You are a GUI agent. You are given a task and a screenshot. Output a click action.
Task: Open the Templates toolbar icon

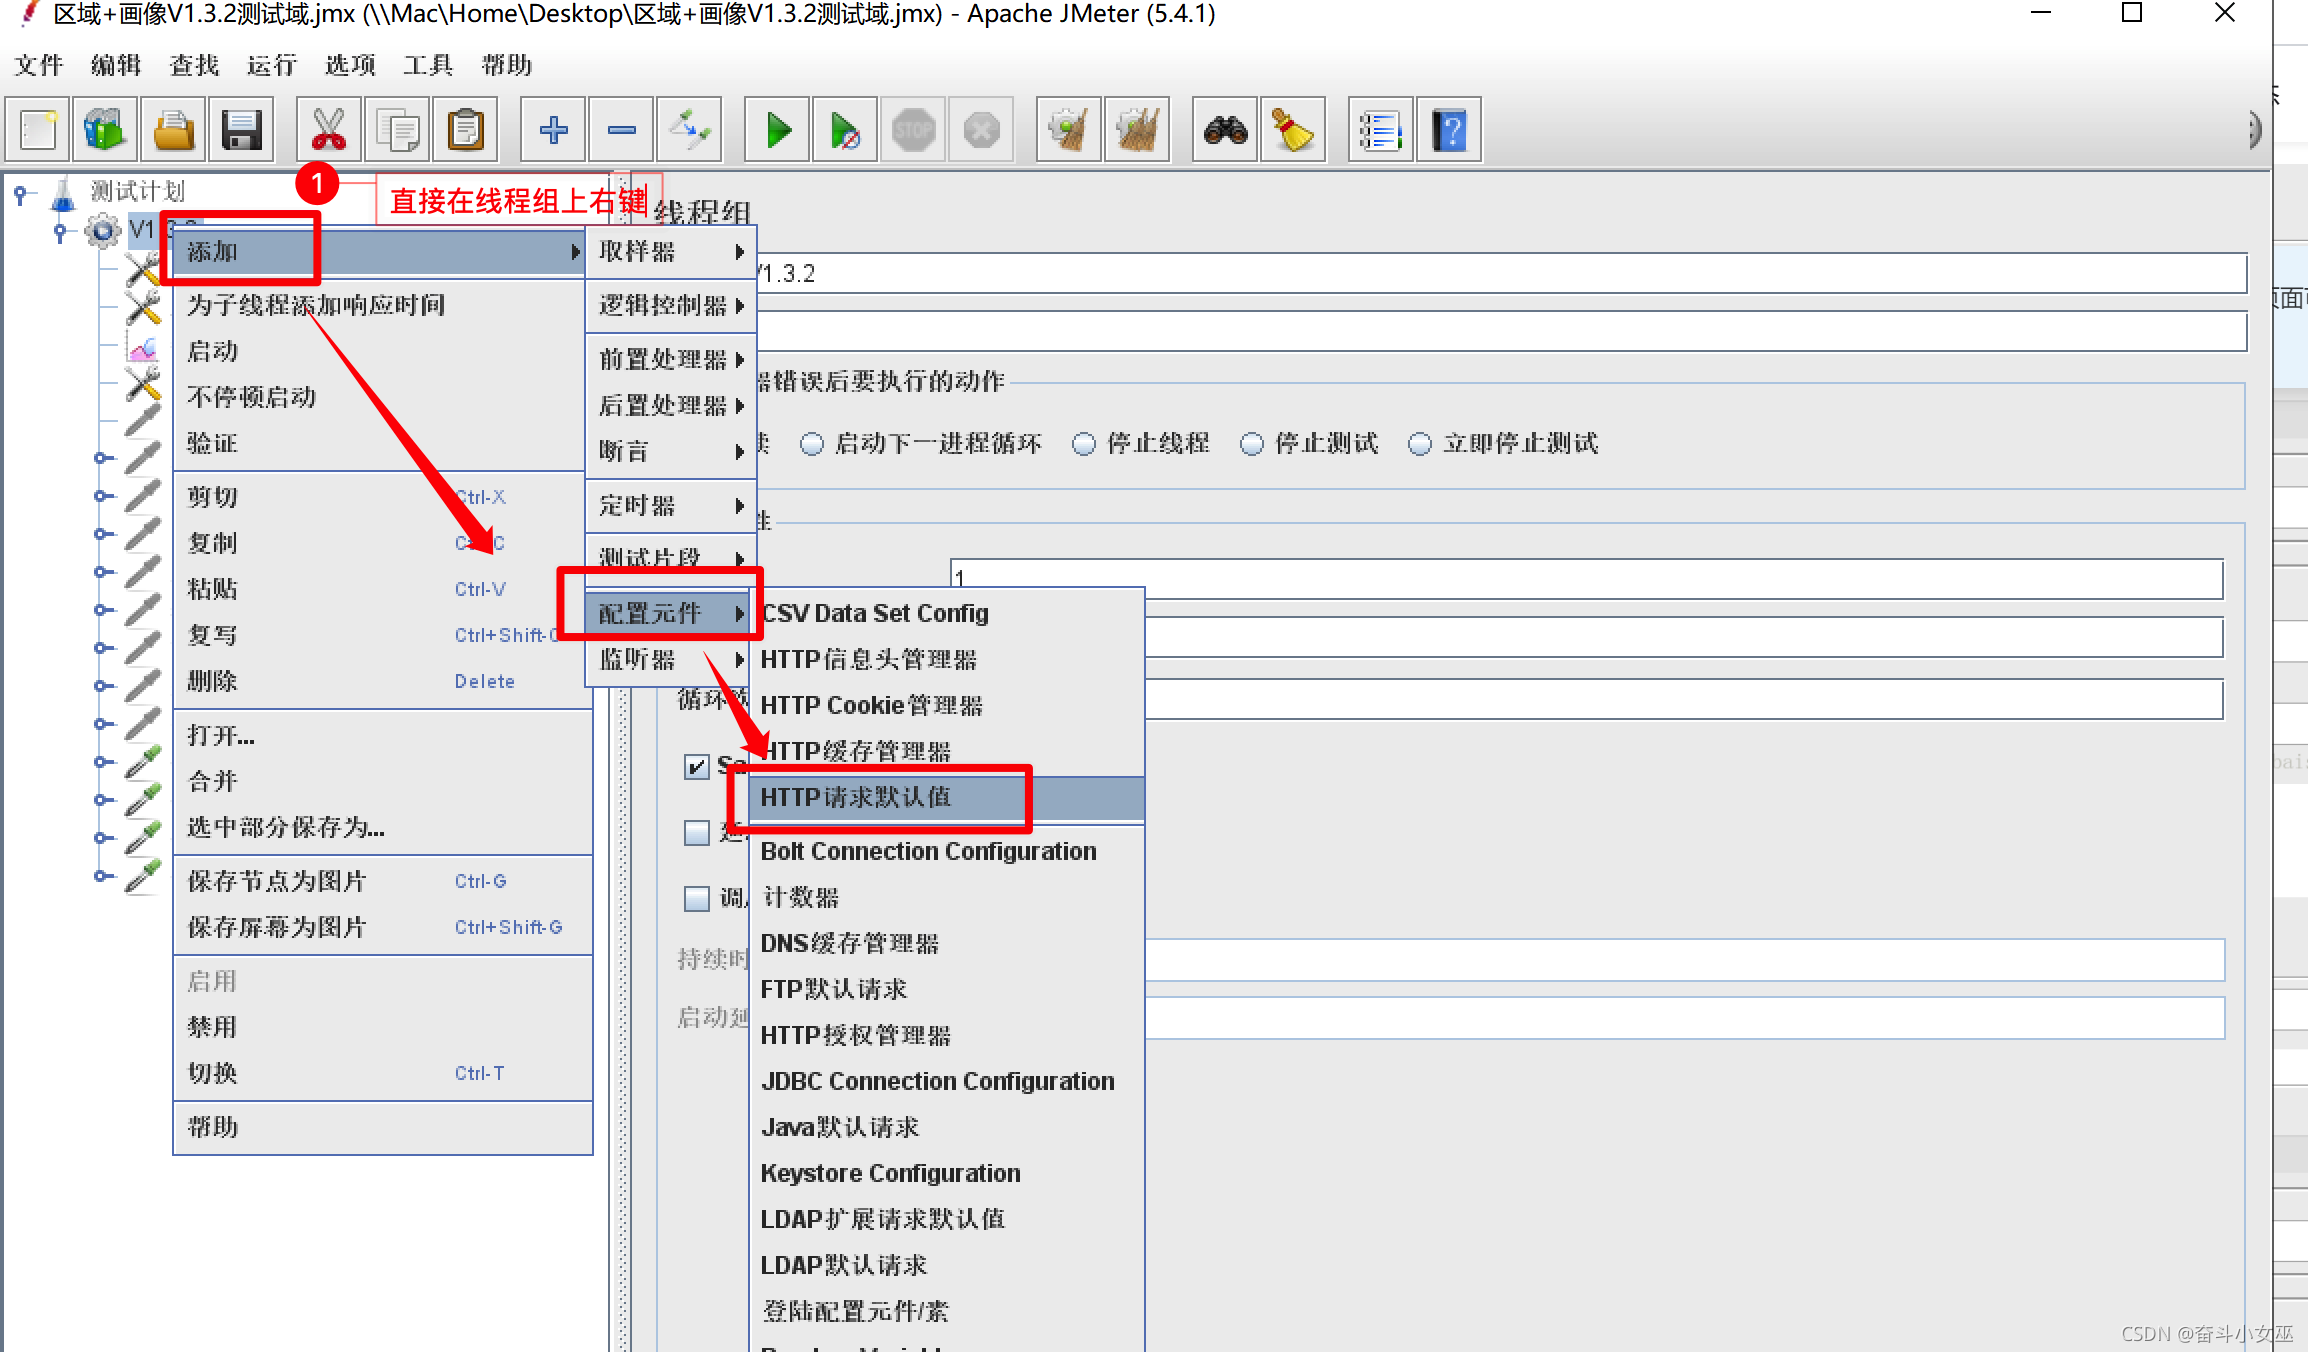(x=105, y=130)
